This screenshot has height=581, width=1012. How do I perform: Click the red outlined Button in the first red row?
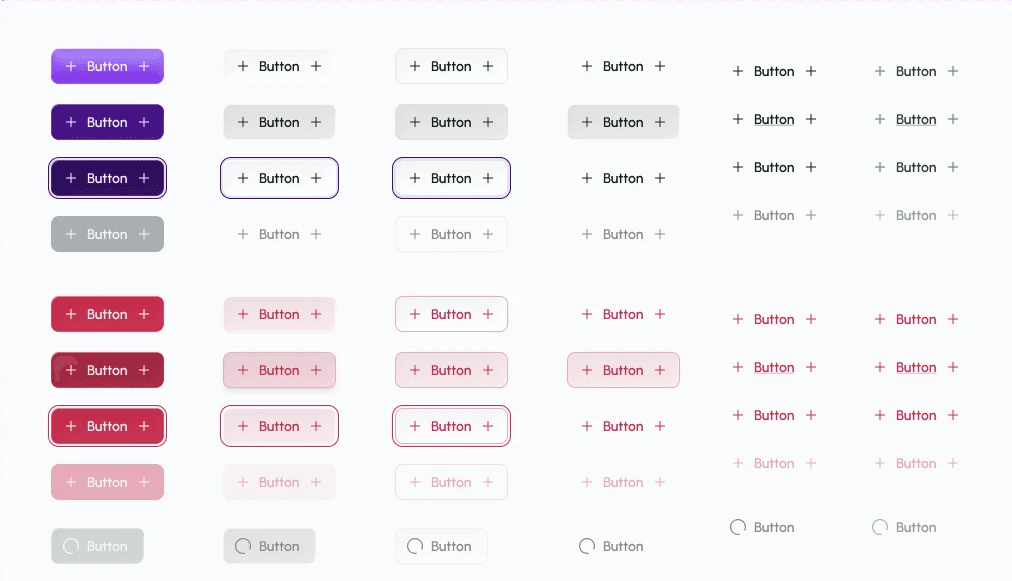[x=451, y=314]
